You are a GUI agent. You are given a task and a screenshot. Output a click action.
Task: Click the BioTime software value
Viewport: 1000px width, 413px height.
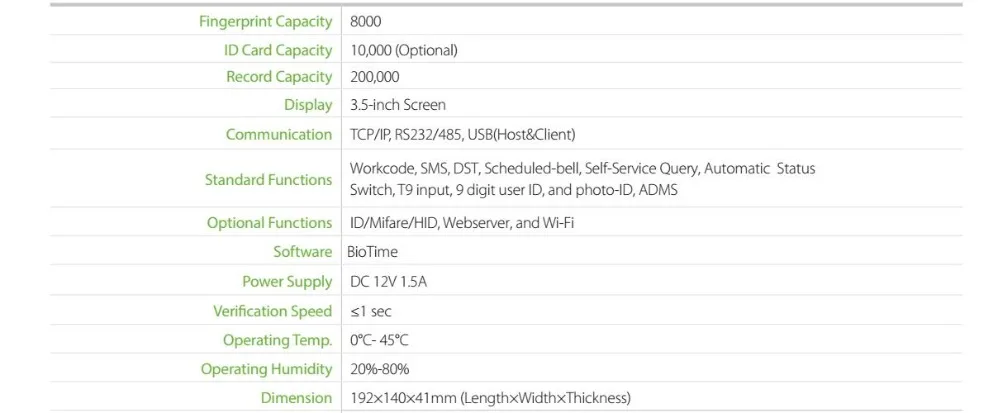pyautogui.click(x=372, y=252)
